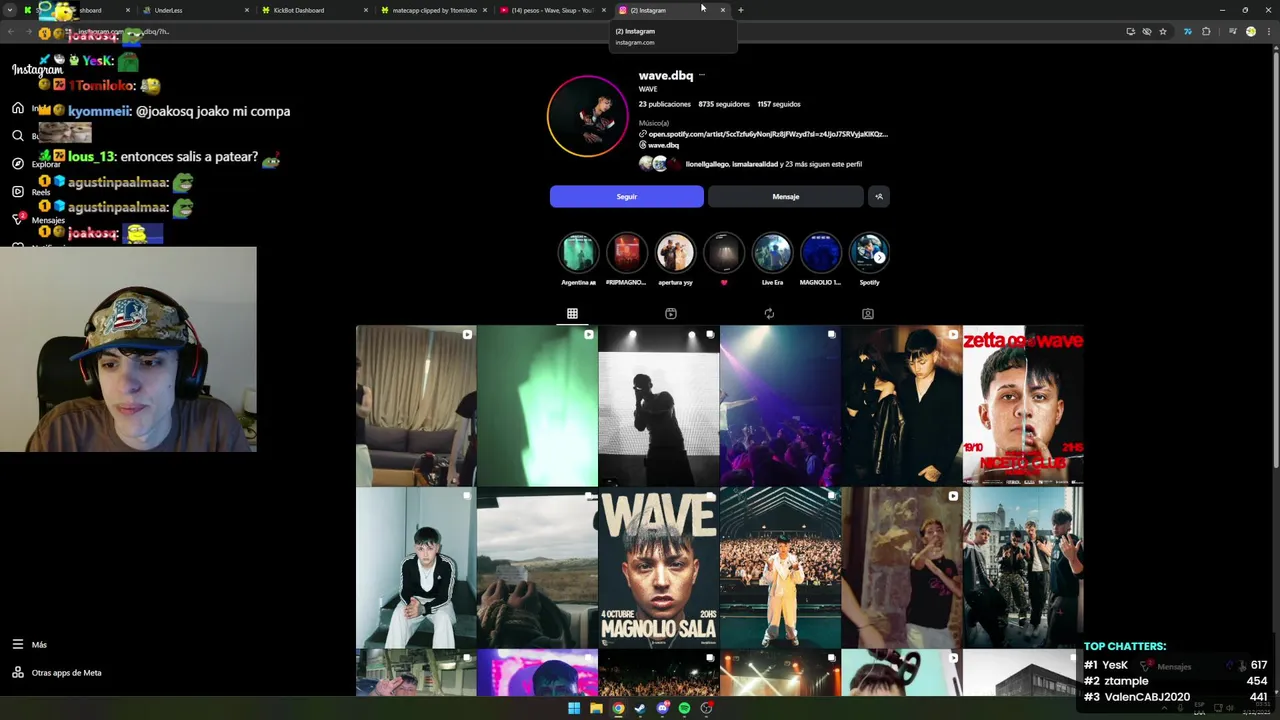Screen dimensions: 1280x720
Task: Follow wave.dbq with Seguir button
Action: click(627, 196)
